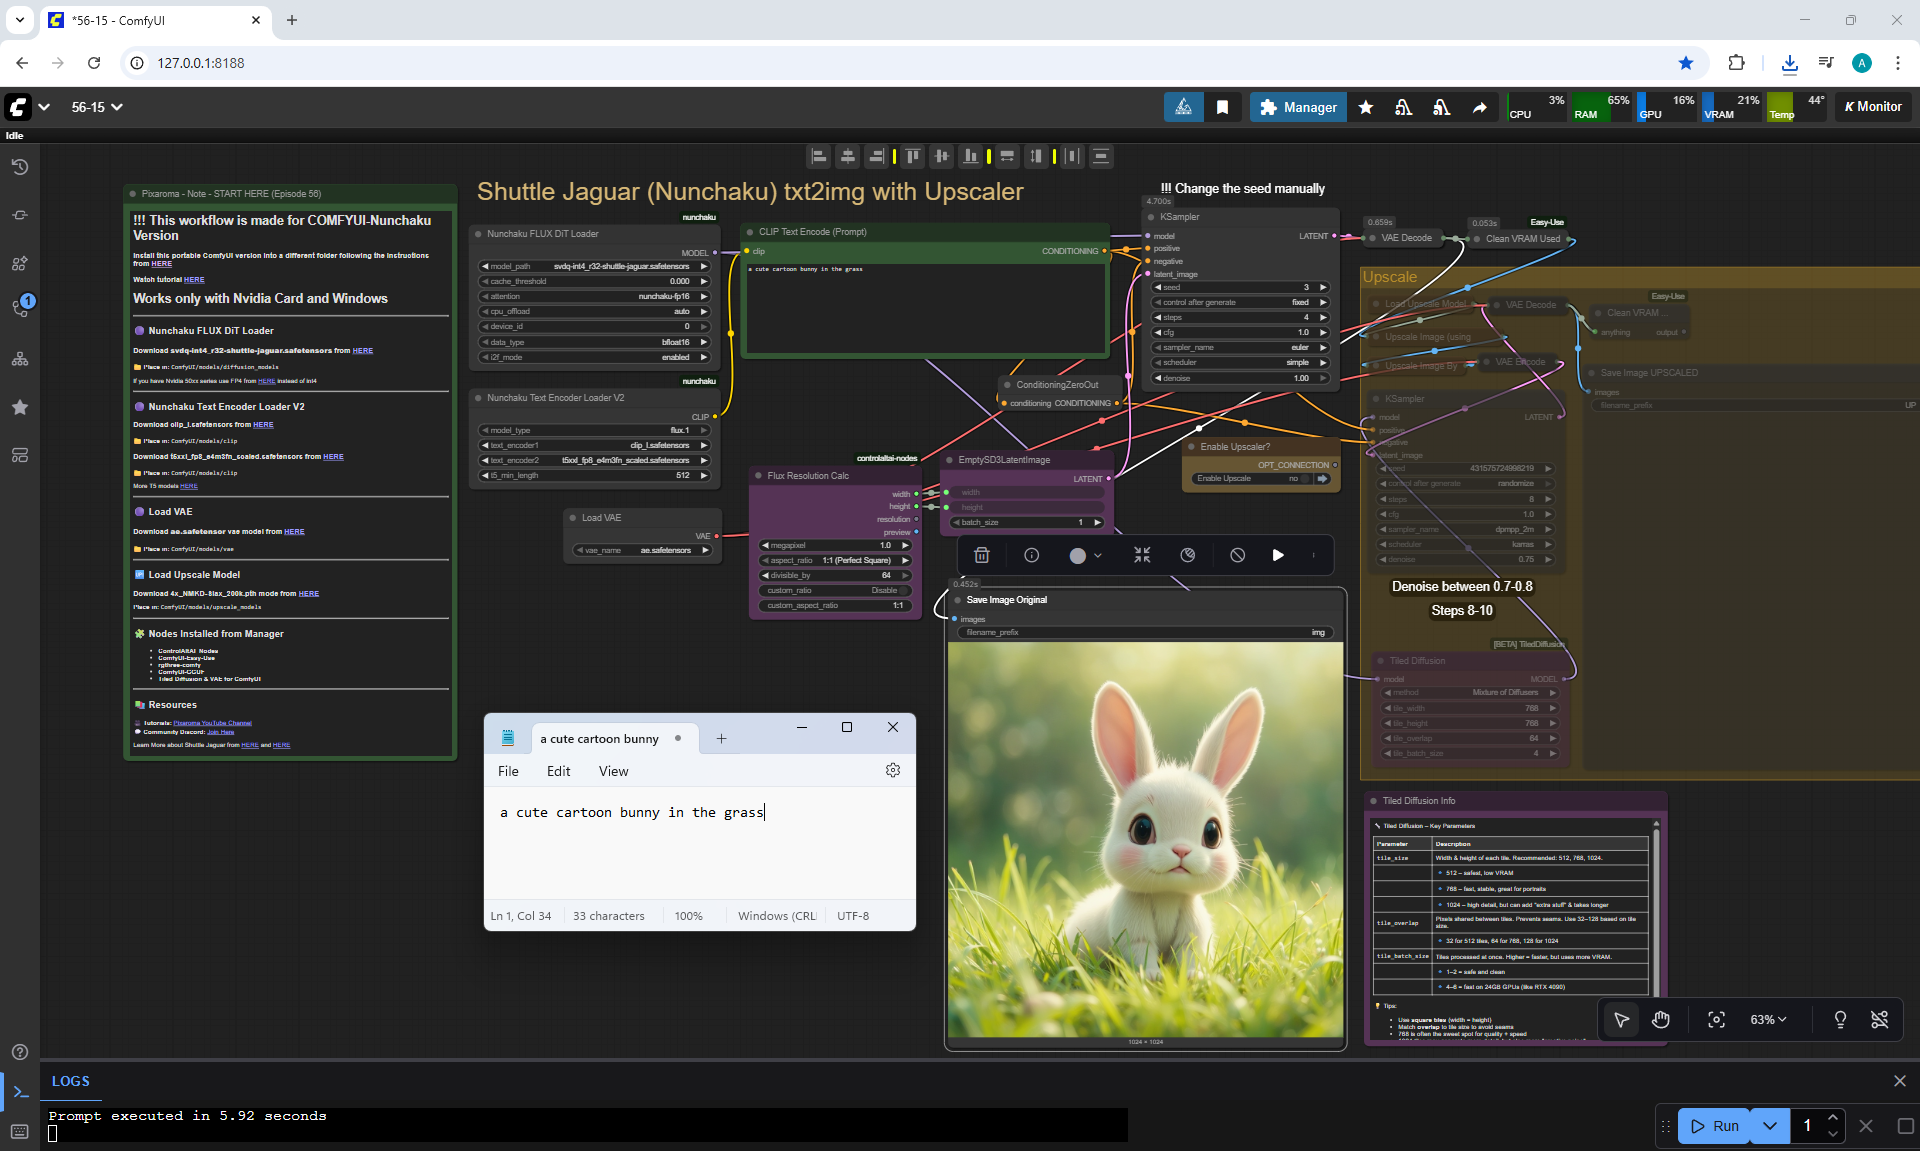Click the share arrow icon in toolbar
The height and width of the screenshot is (1151, 1920).
[x=1479, y=107]
